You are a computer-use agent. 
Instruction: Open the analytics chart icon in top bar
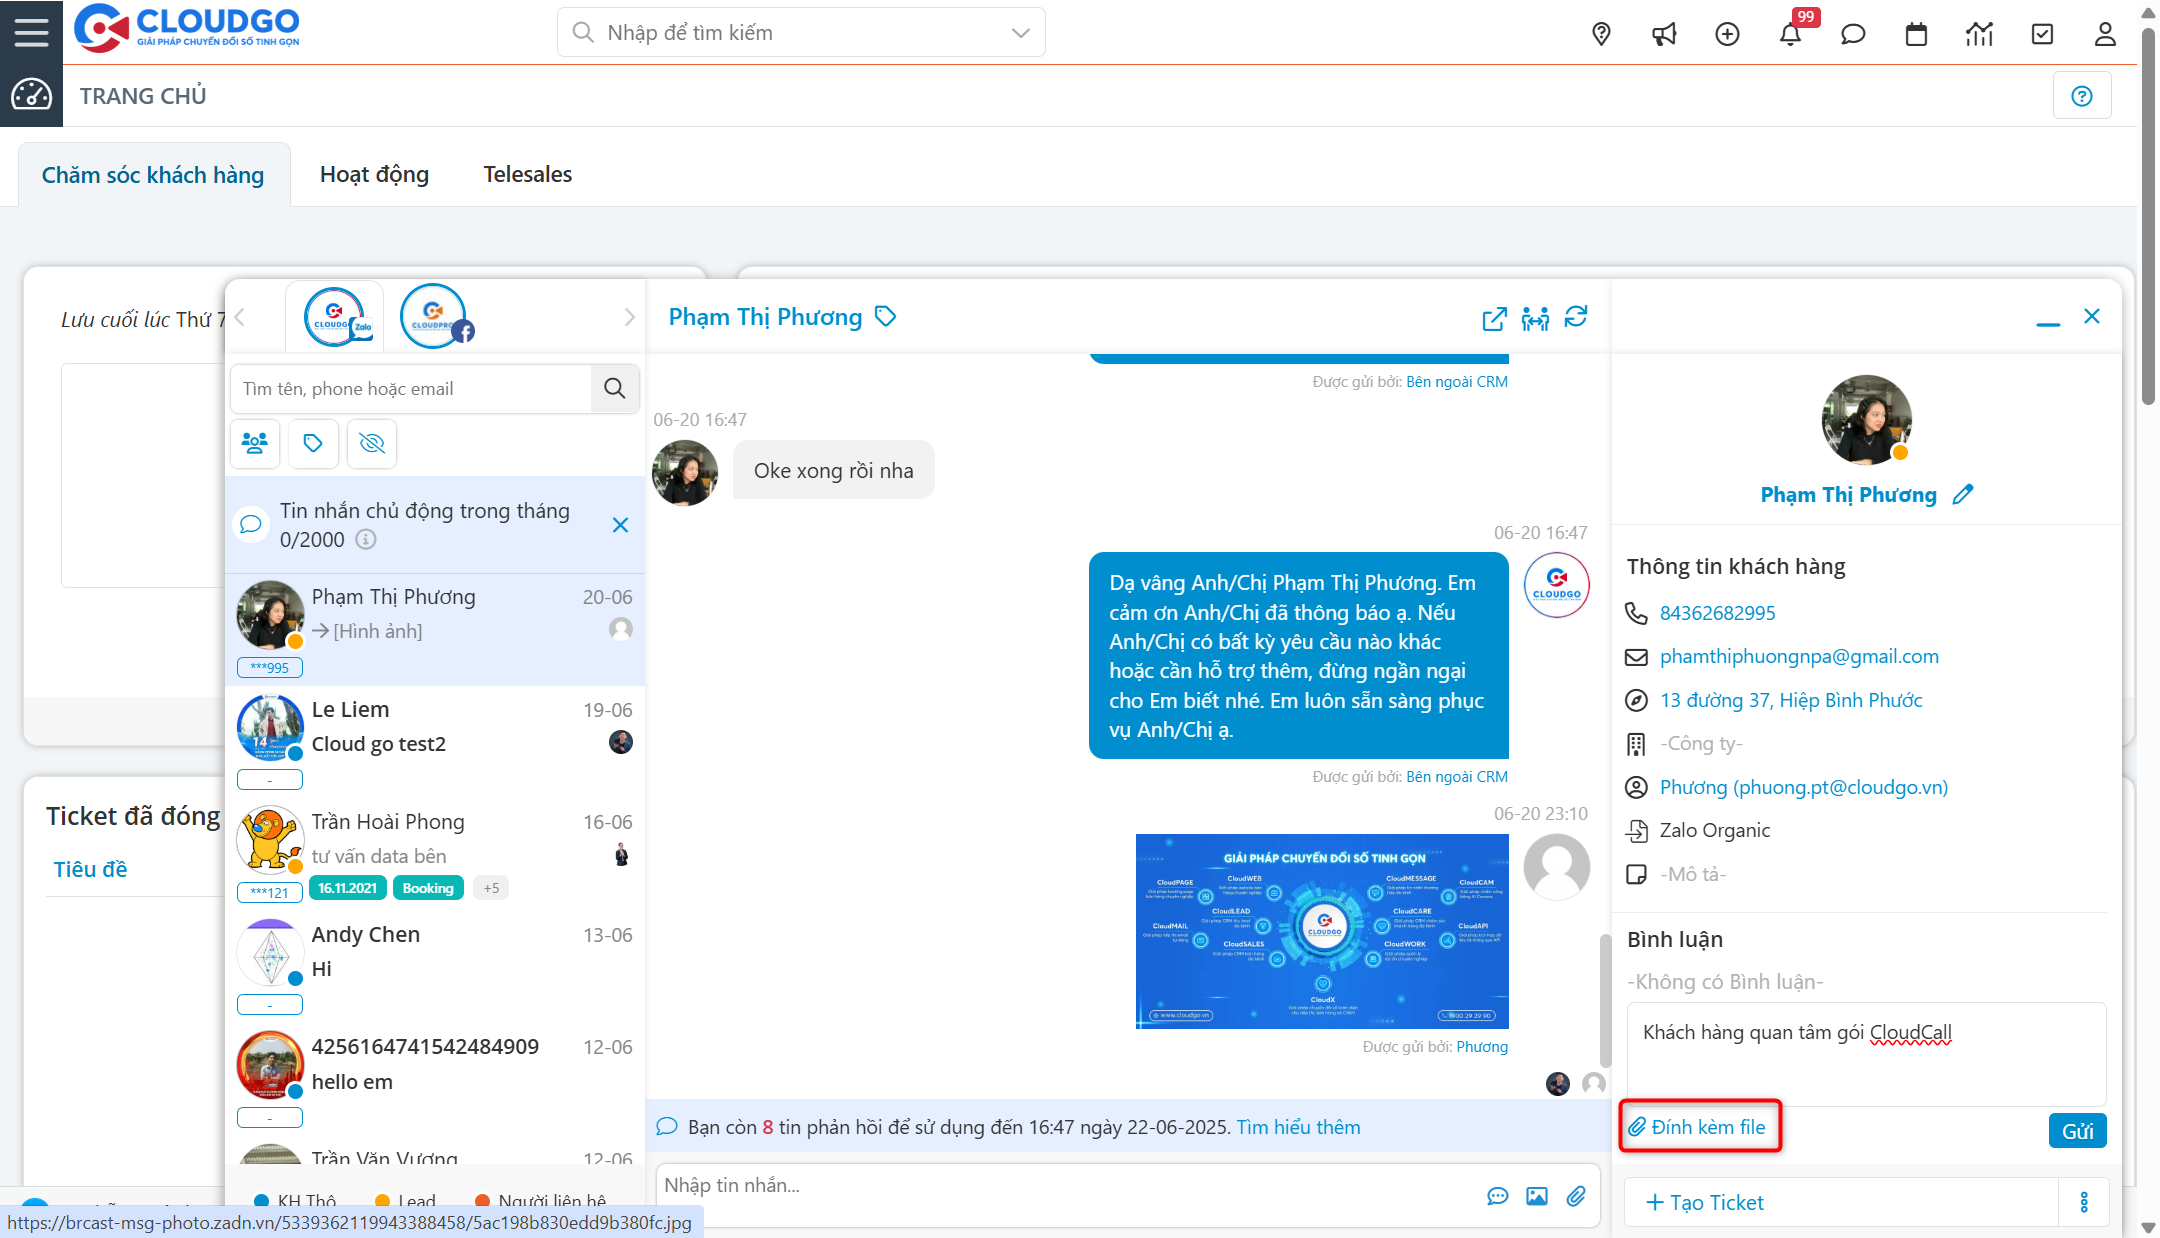pos(1979,33)
